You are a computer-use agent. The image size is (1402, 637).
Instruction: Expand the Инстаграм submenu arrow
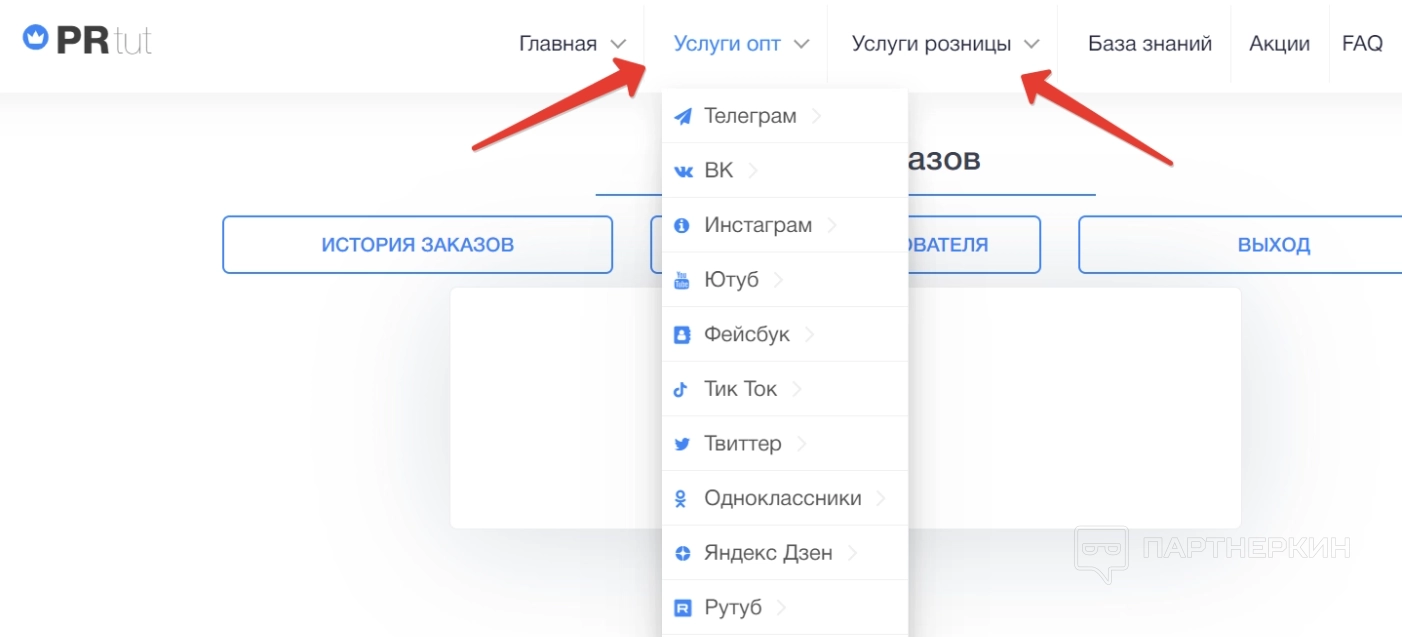click(x=831, y=225)
